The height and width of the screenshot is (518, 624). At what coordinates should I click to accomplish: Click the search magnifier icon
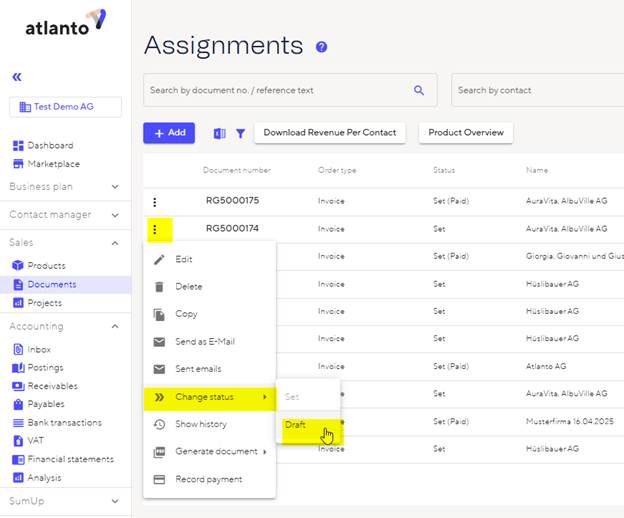point(419,90)
